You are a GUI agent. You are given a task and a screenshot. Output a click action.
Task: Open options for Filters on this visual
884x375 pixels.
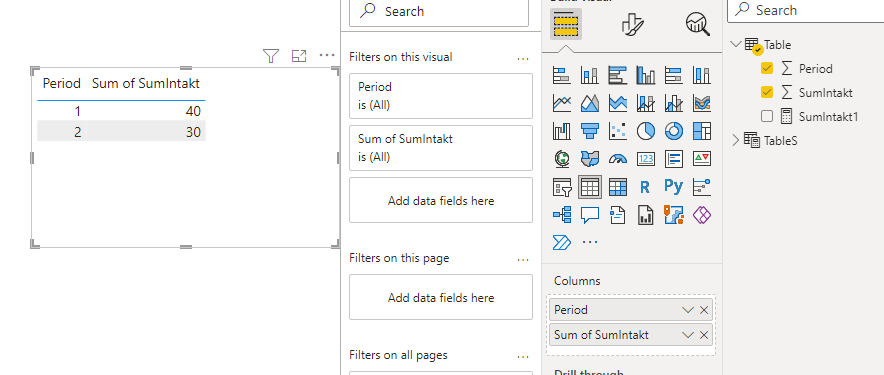[523, 58]
